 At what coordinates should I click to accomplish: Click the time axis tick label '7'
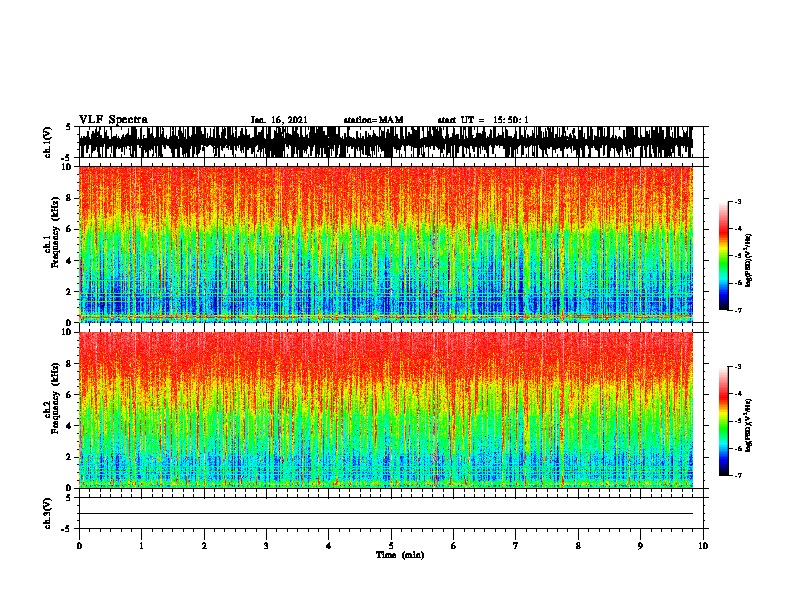[516, 546]
